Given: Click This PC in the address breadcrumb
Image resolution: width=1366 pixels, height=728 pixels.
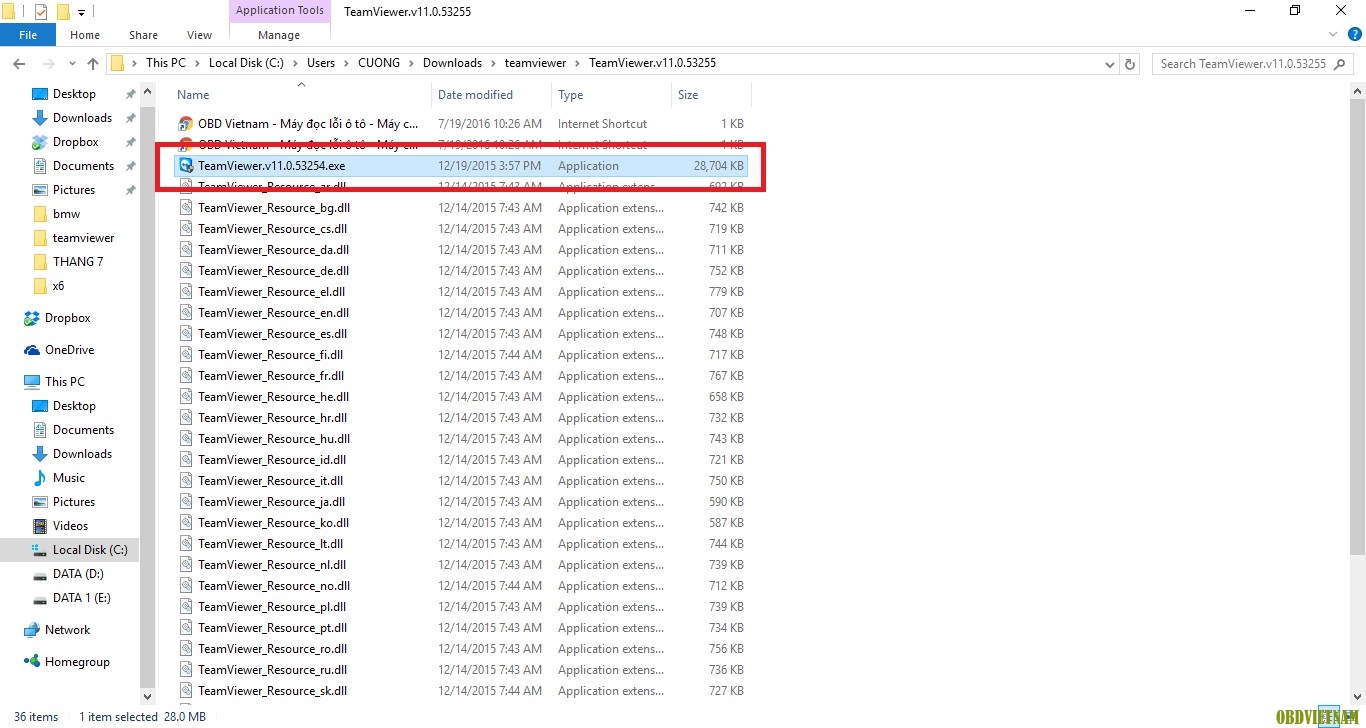Looking at the screenshot, I should click(x=166, y=63).
